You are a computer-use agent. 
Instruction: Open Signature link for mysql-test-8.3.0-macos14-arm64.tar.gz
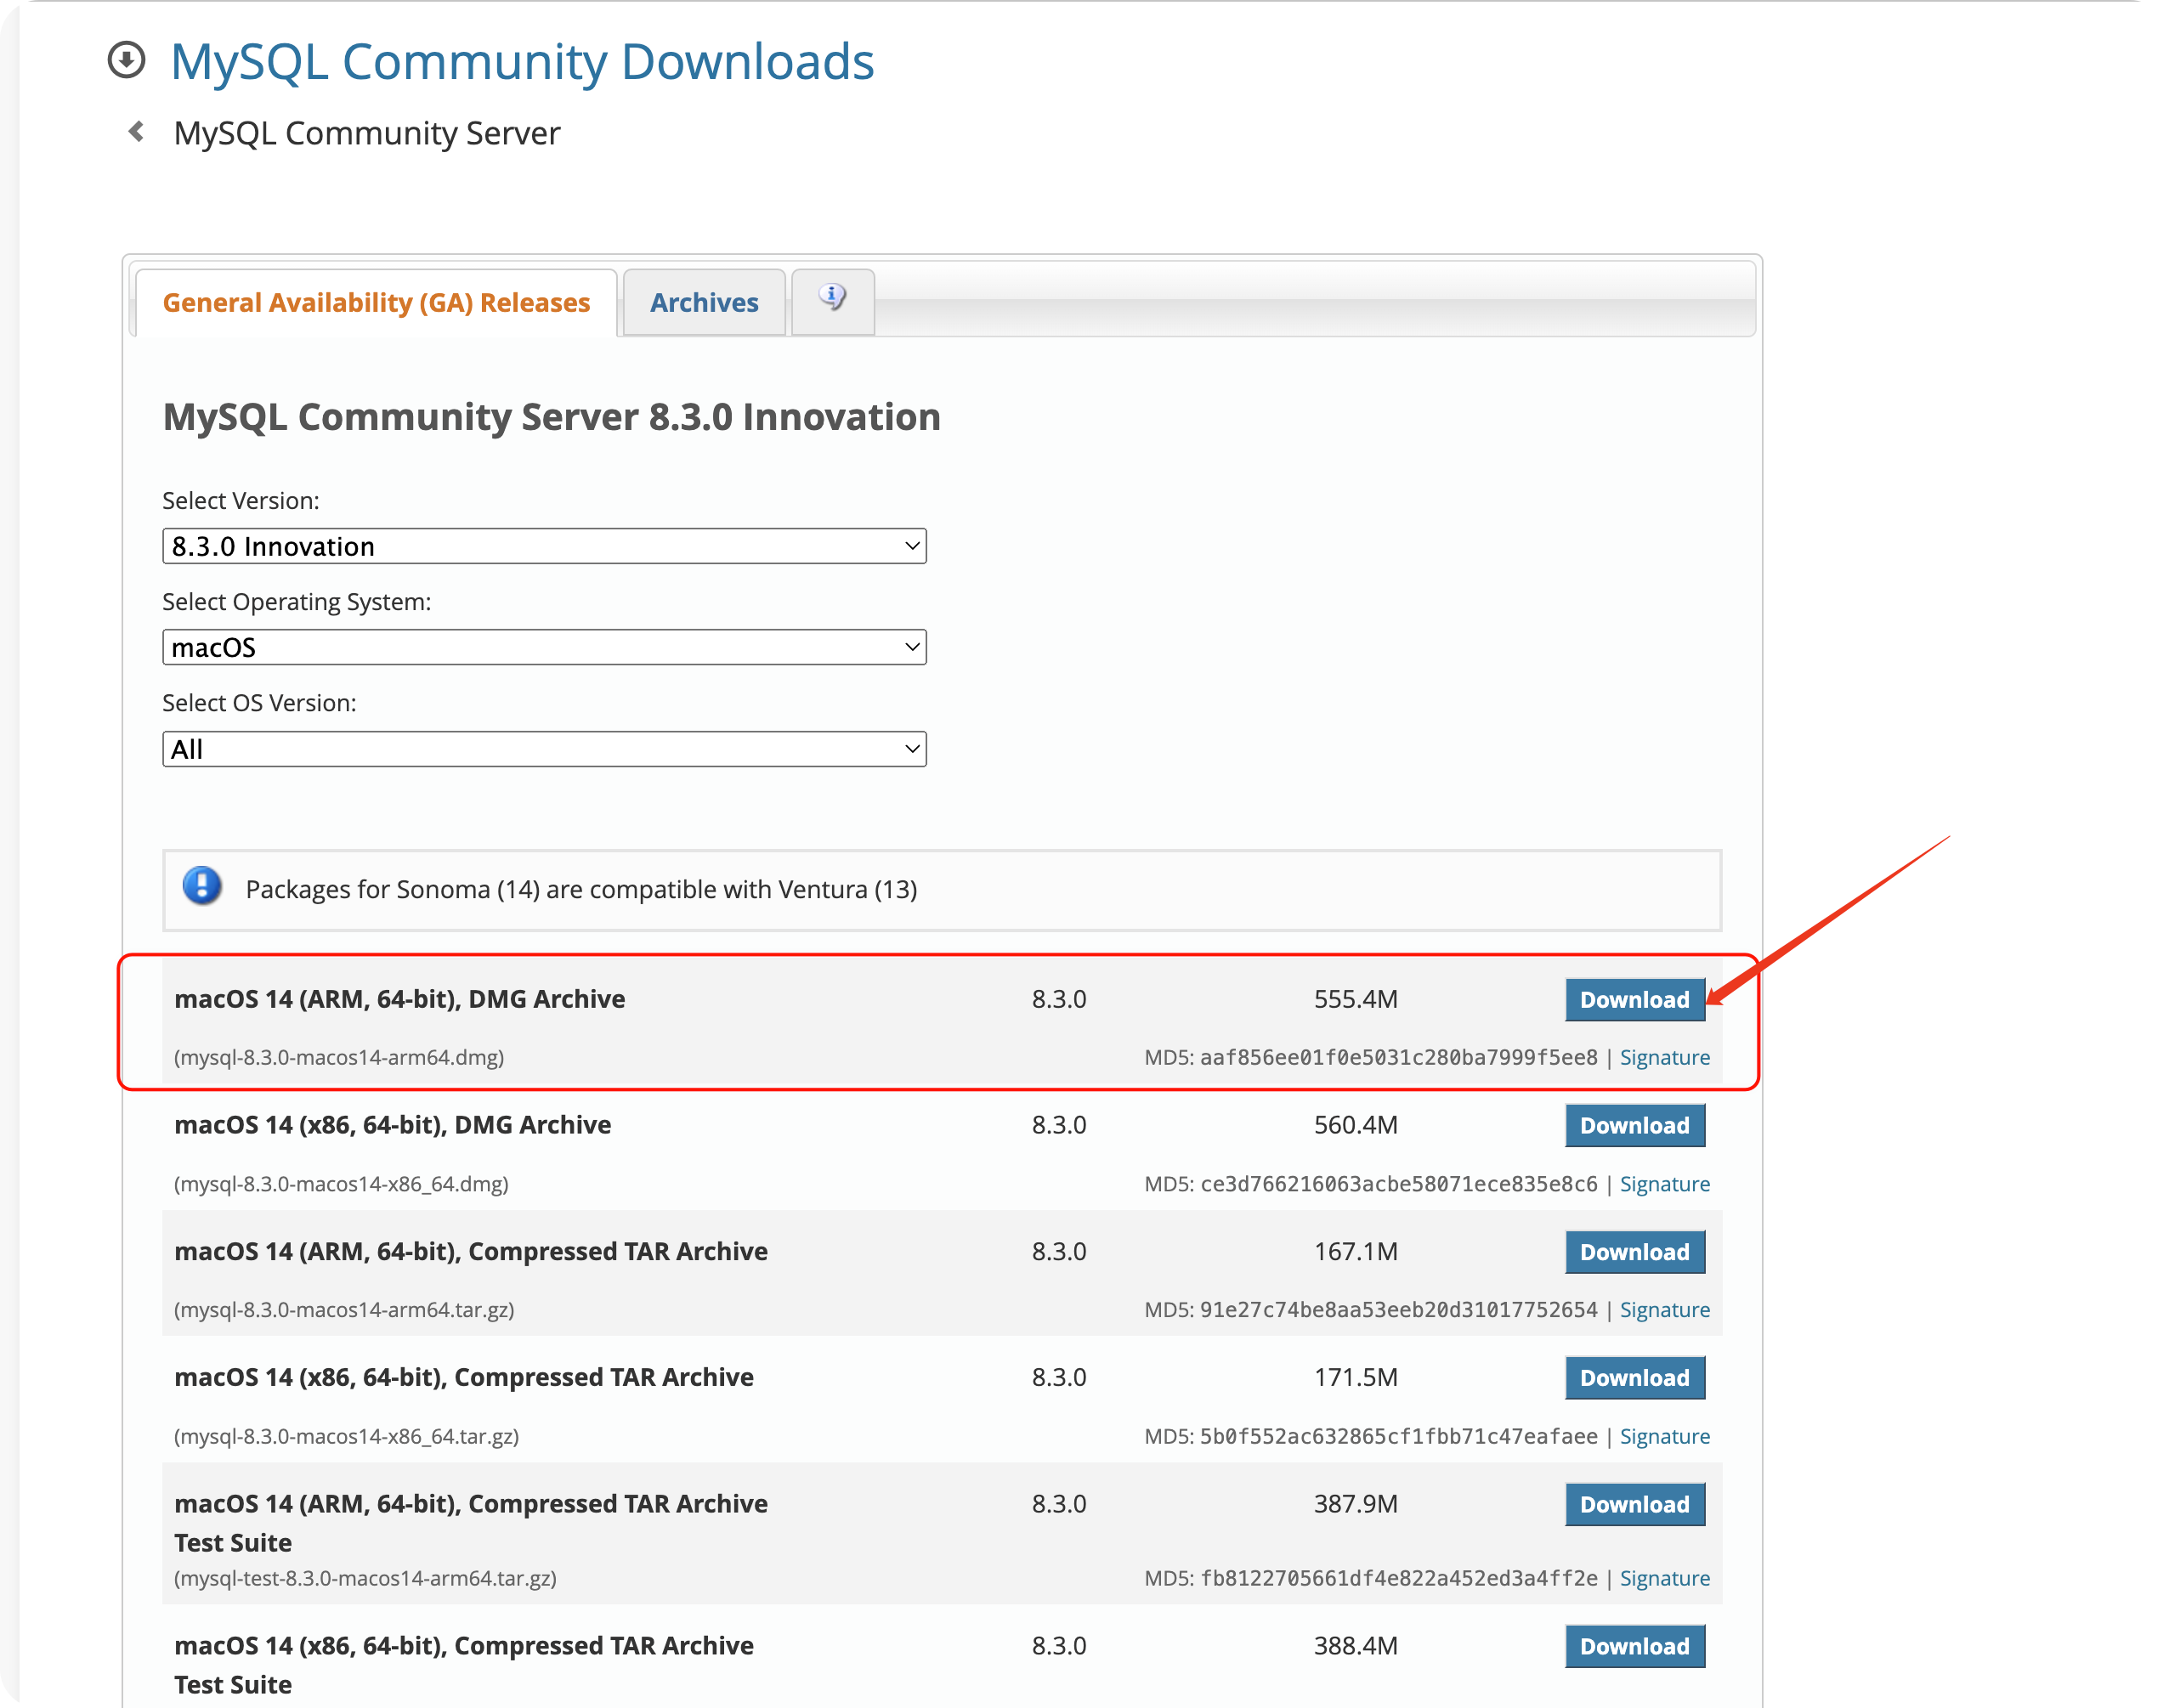[1664, 1578]
